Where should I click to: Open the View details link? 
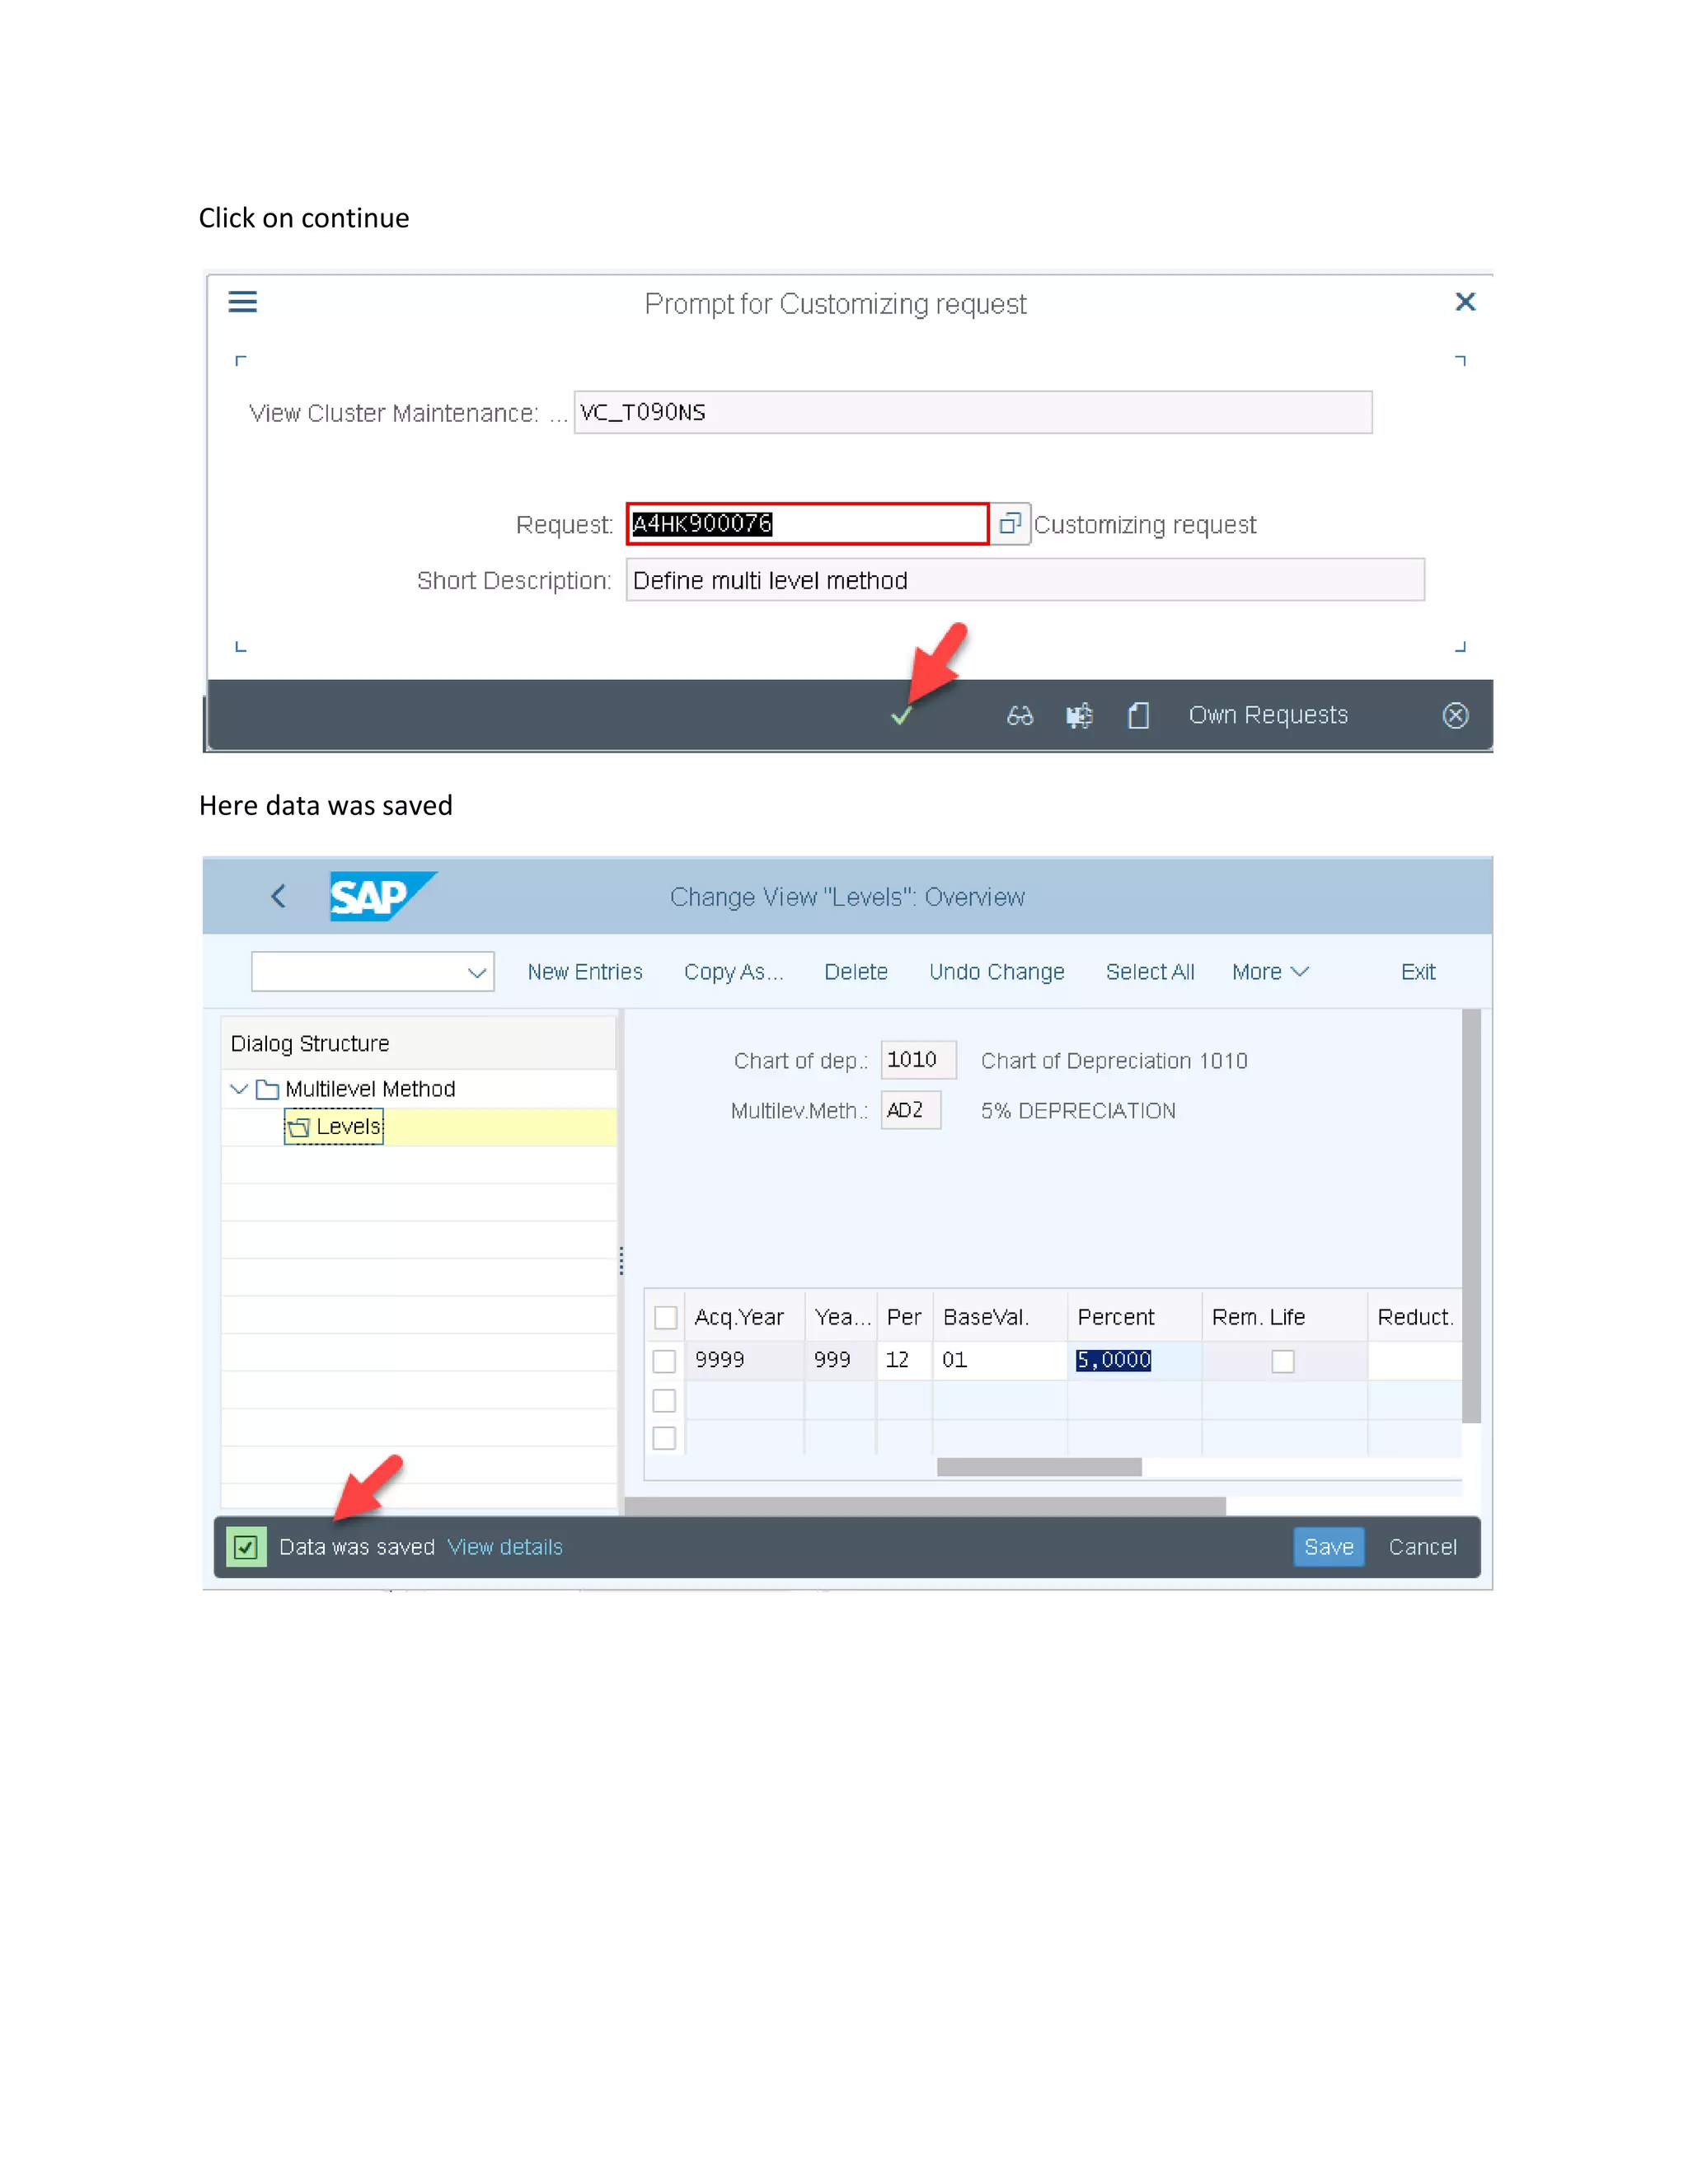tap(505, 1547)
